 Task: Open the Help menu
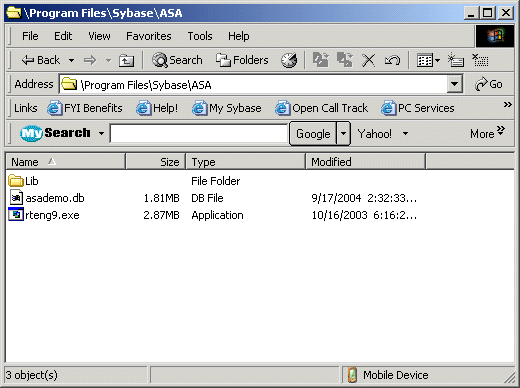pyautogui.click(x=239, y=36)
